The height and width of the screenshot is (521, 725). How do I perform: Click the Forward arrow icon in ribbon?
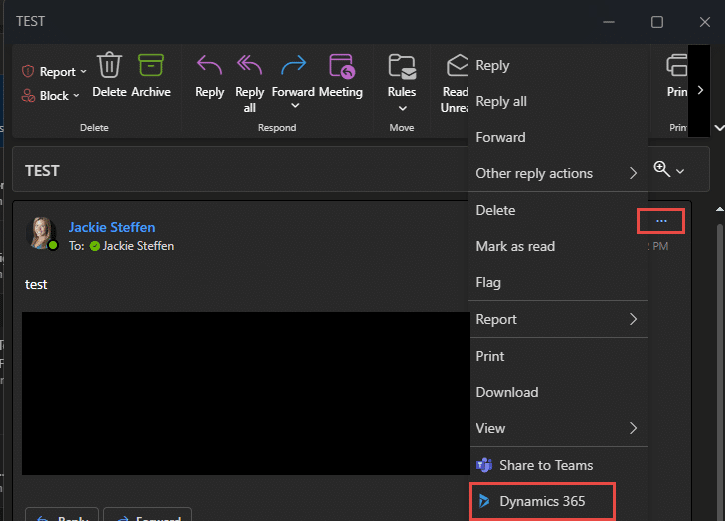(x=293, y=65)
